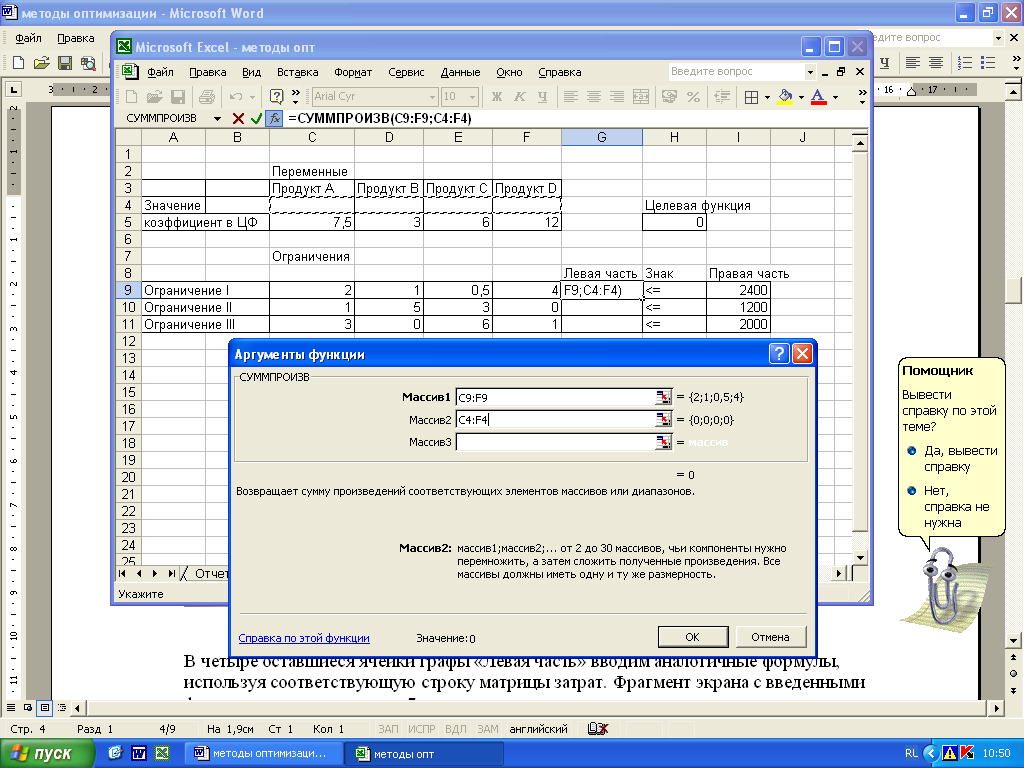
Task: Click the spelling status icon in Word status bar
Action: [x=598, y=729]
